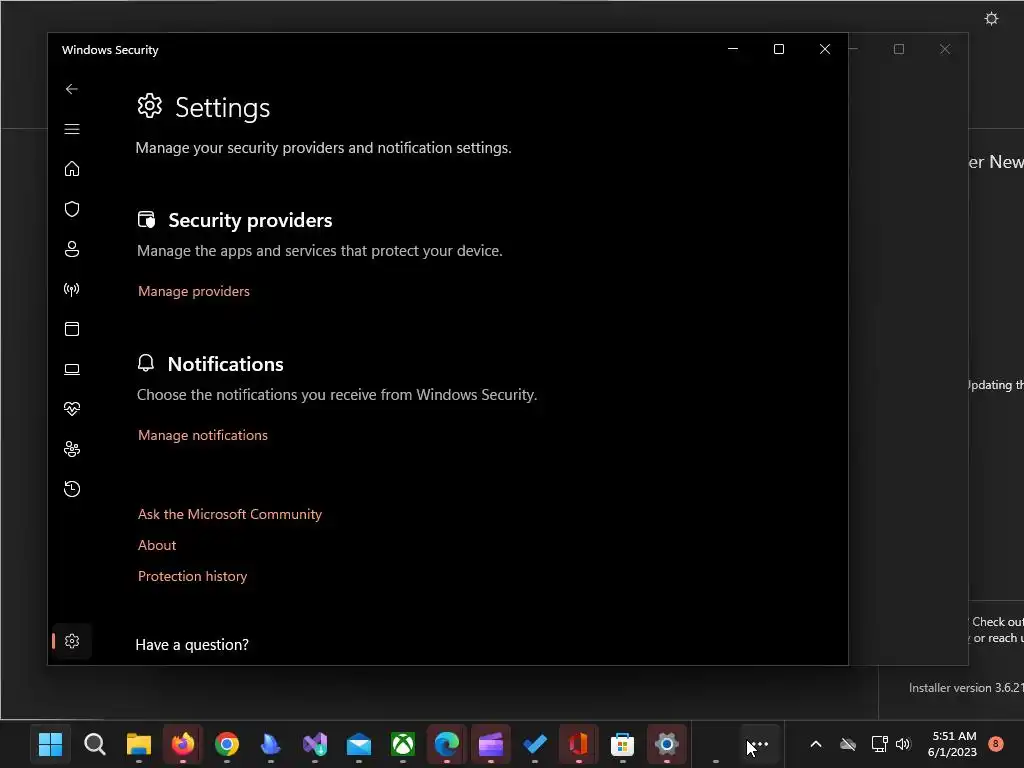This screenshot has width=1024, height=768.
Task: Click the cloud sync icon in tray
Action: coord(848,744)
